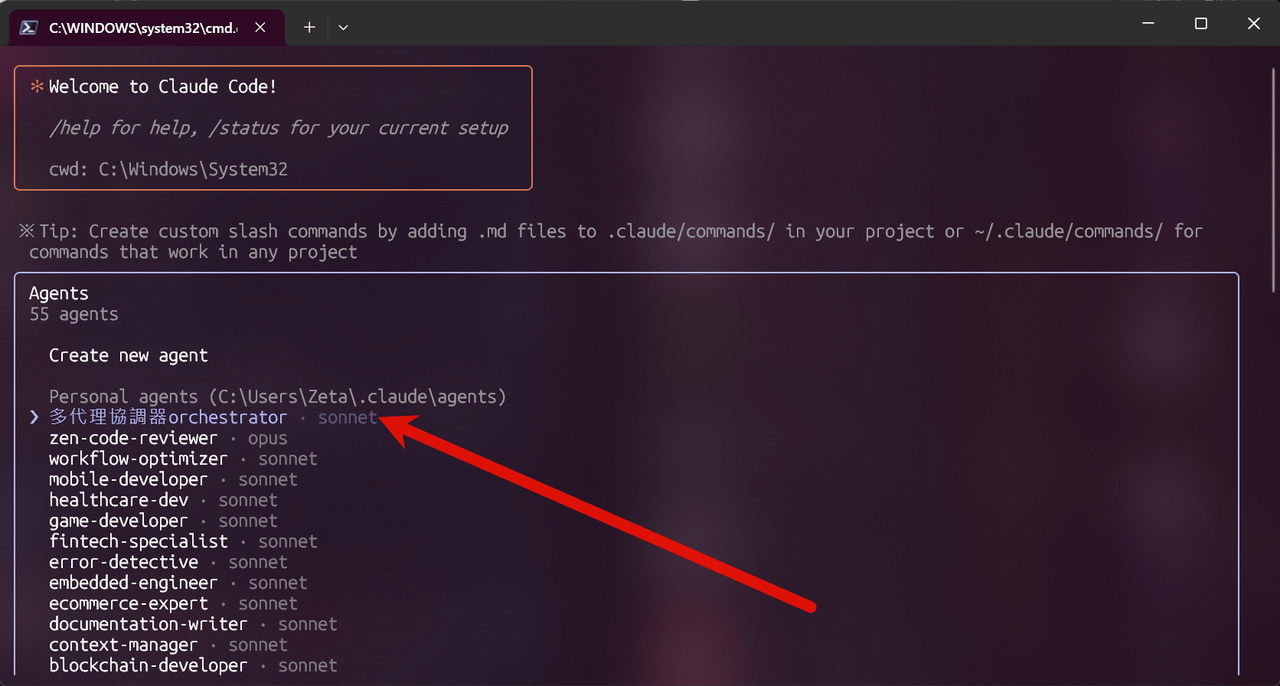The height and width of the screenshot is (686, 1280).
Task: Select the Create new agent option
Action: tap(128, 355)
